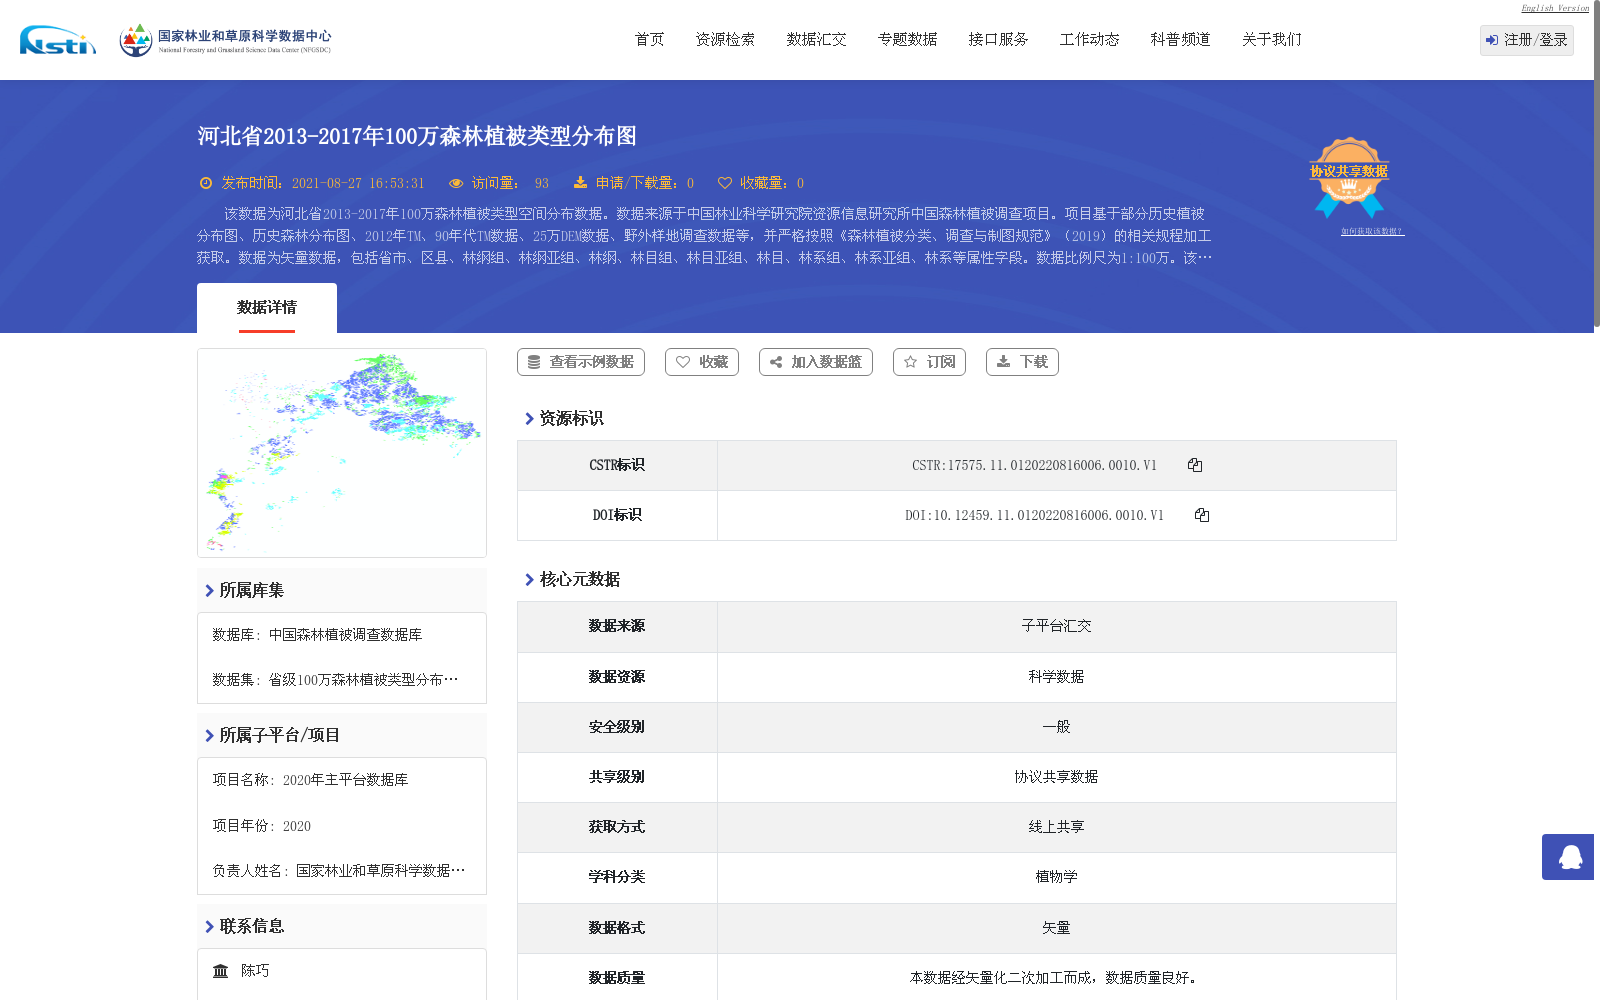Image resolution: width=1600 pixels, height=1000 pixels.
Task: Copy the DOI identifier
Action: tap(1202, 515)
